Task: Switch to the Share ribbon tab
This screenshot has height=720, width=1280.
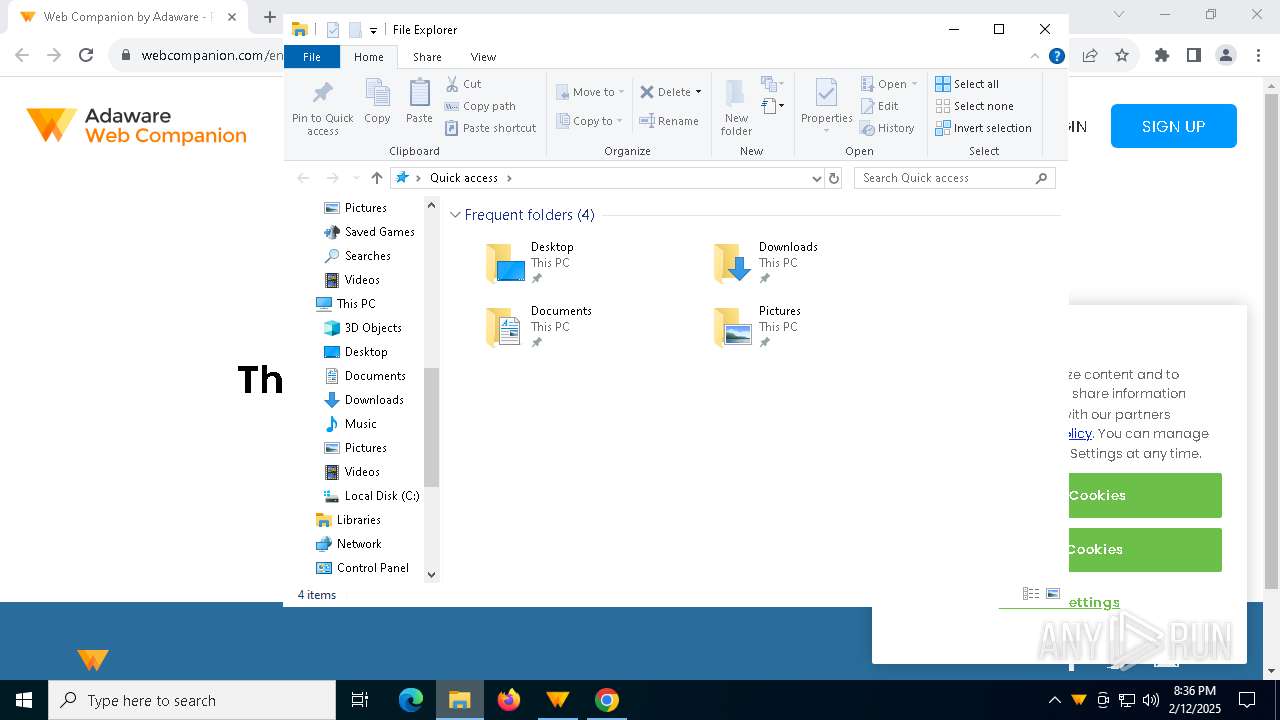Action: point(427,57)
